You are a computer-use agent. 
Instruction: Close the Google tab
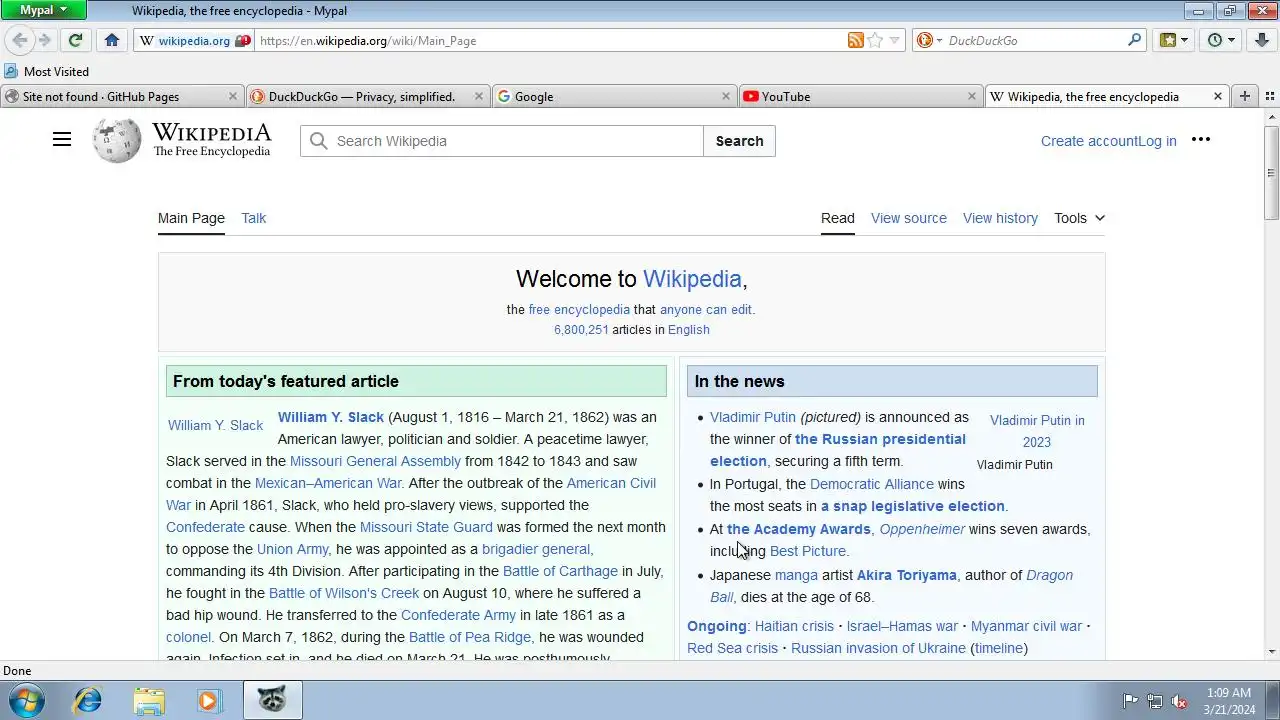point(726,96)
